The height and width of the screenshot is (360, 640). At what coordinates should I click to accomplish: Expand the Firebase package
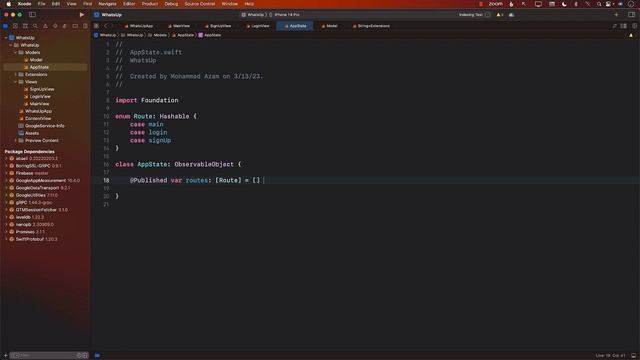tap(6, 173)
